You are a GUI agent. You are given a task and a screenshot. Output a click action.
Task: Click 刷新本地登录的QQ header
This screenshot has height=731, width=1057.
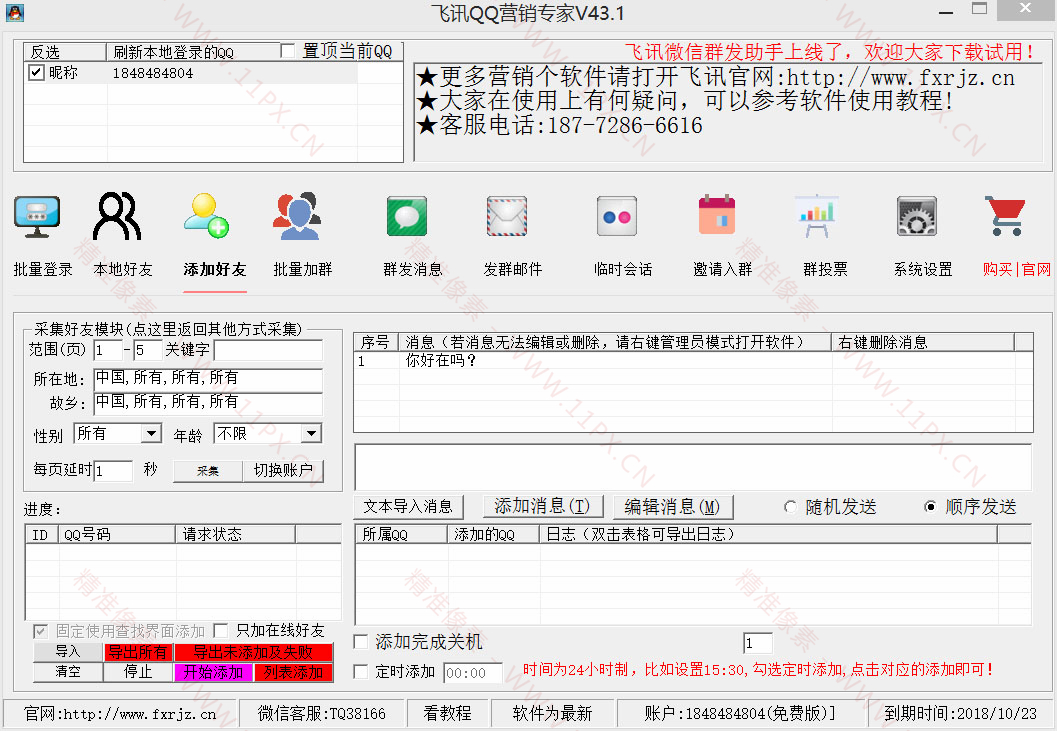point(193,52)
